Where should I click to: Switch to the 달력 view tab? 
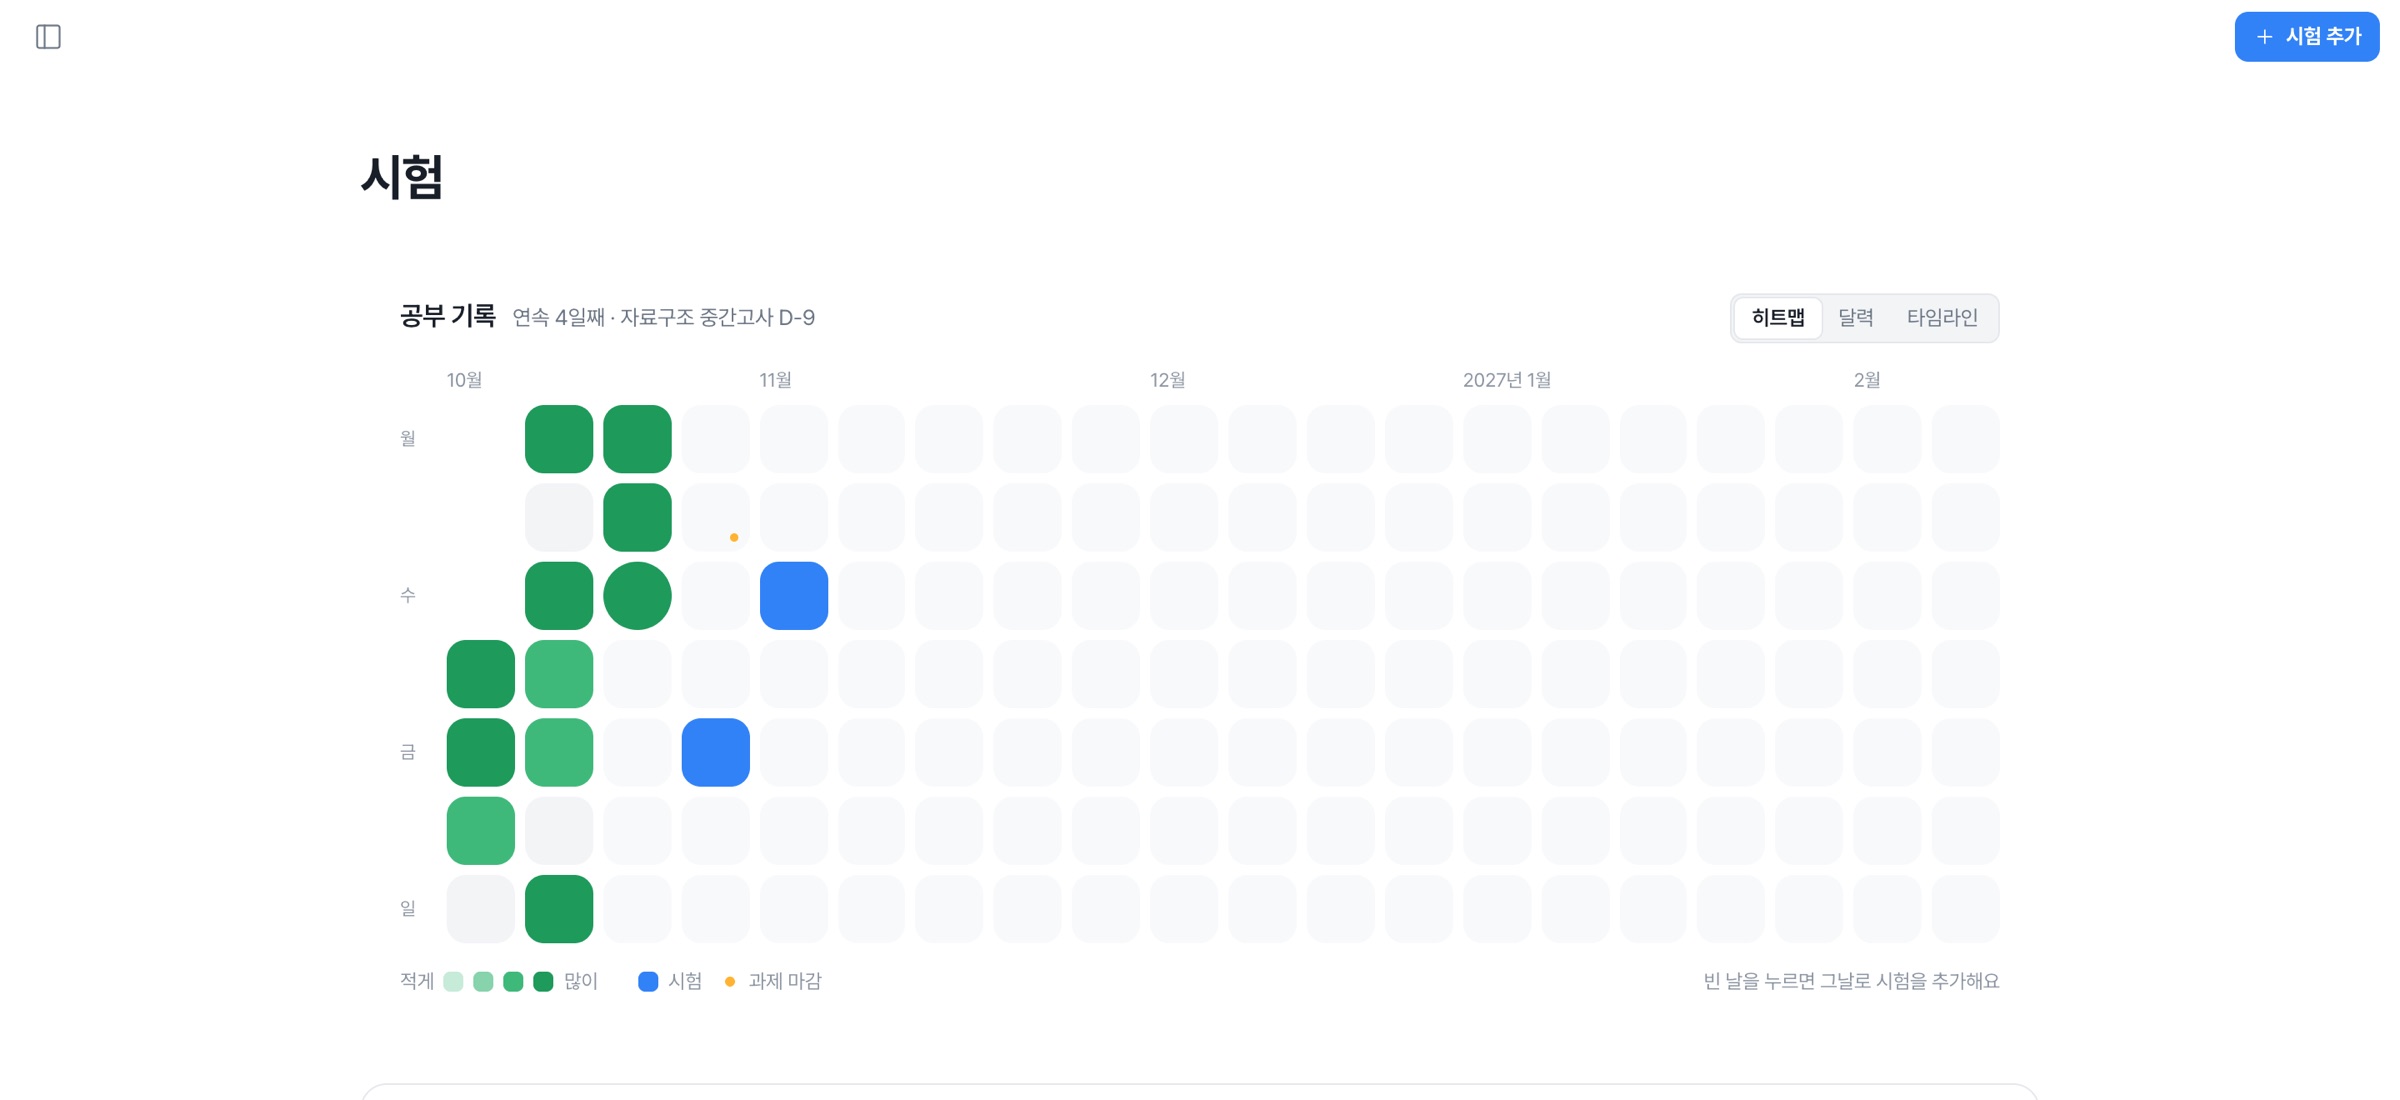point(1856,318)
